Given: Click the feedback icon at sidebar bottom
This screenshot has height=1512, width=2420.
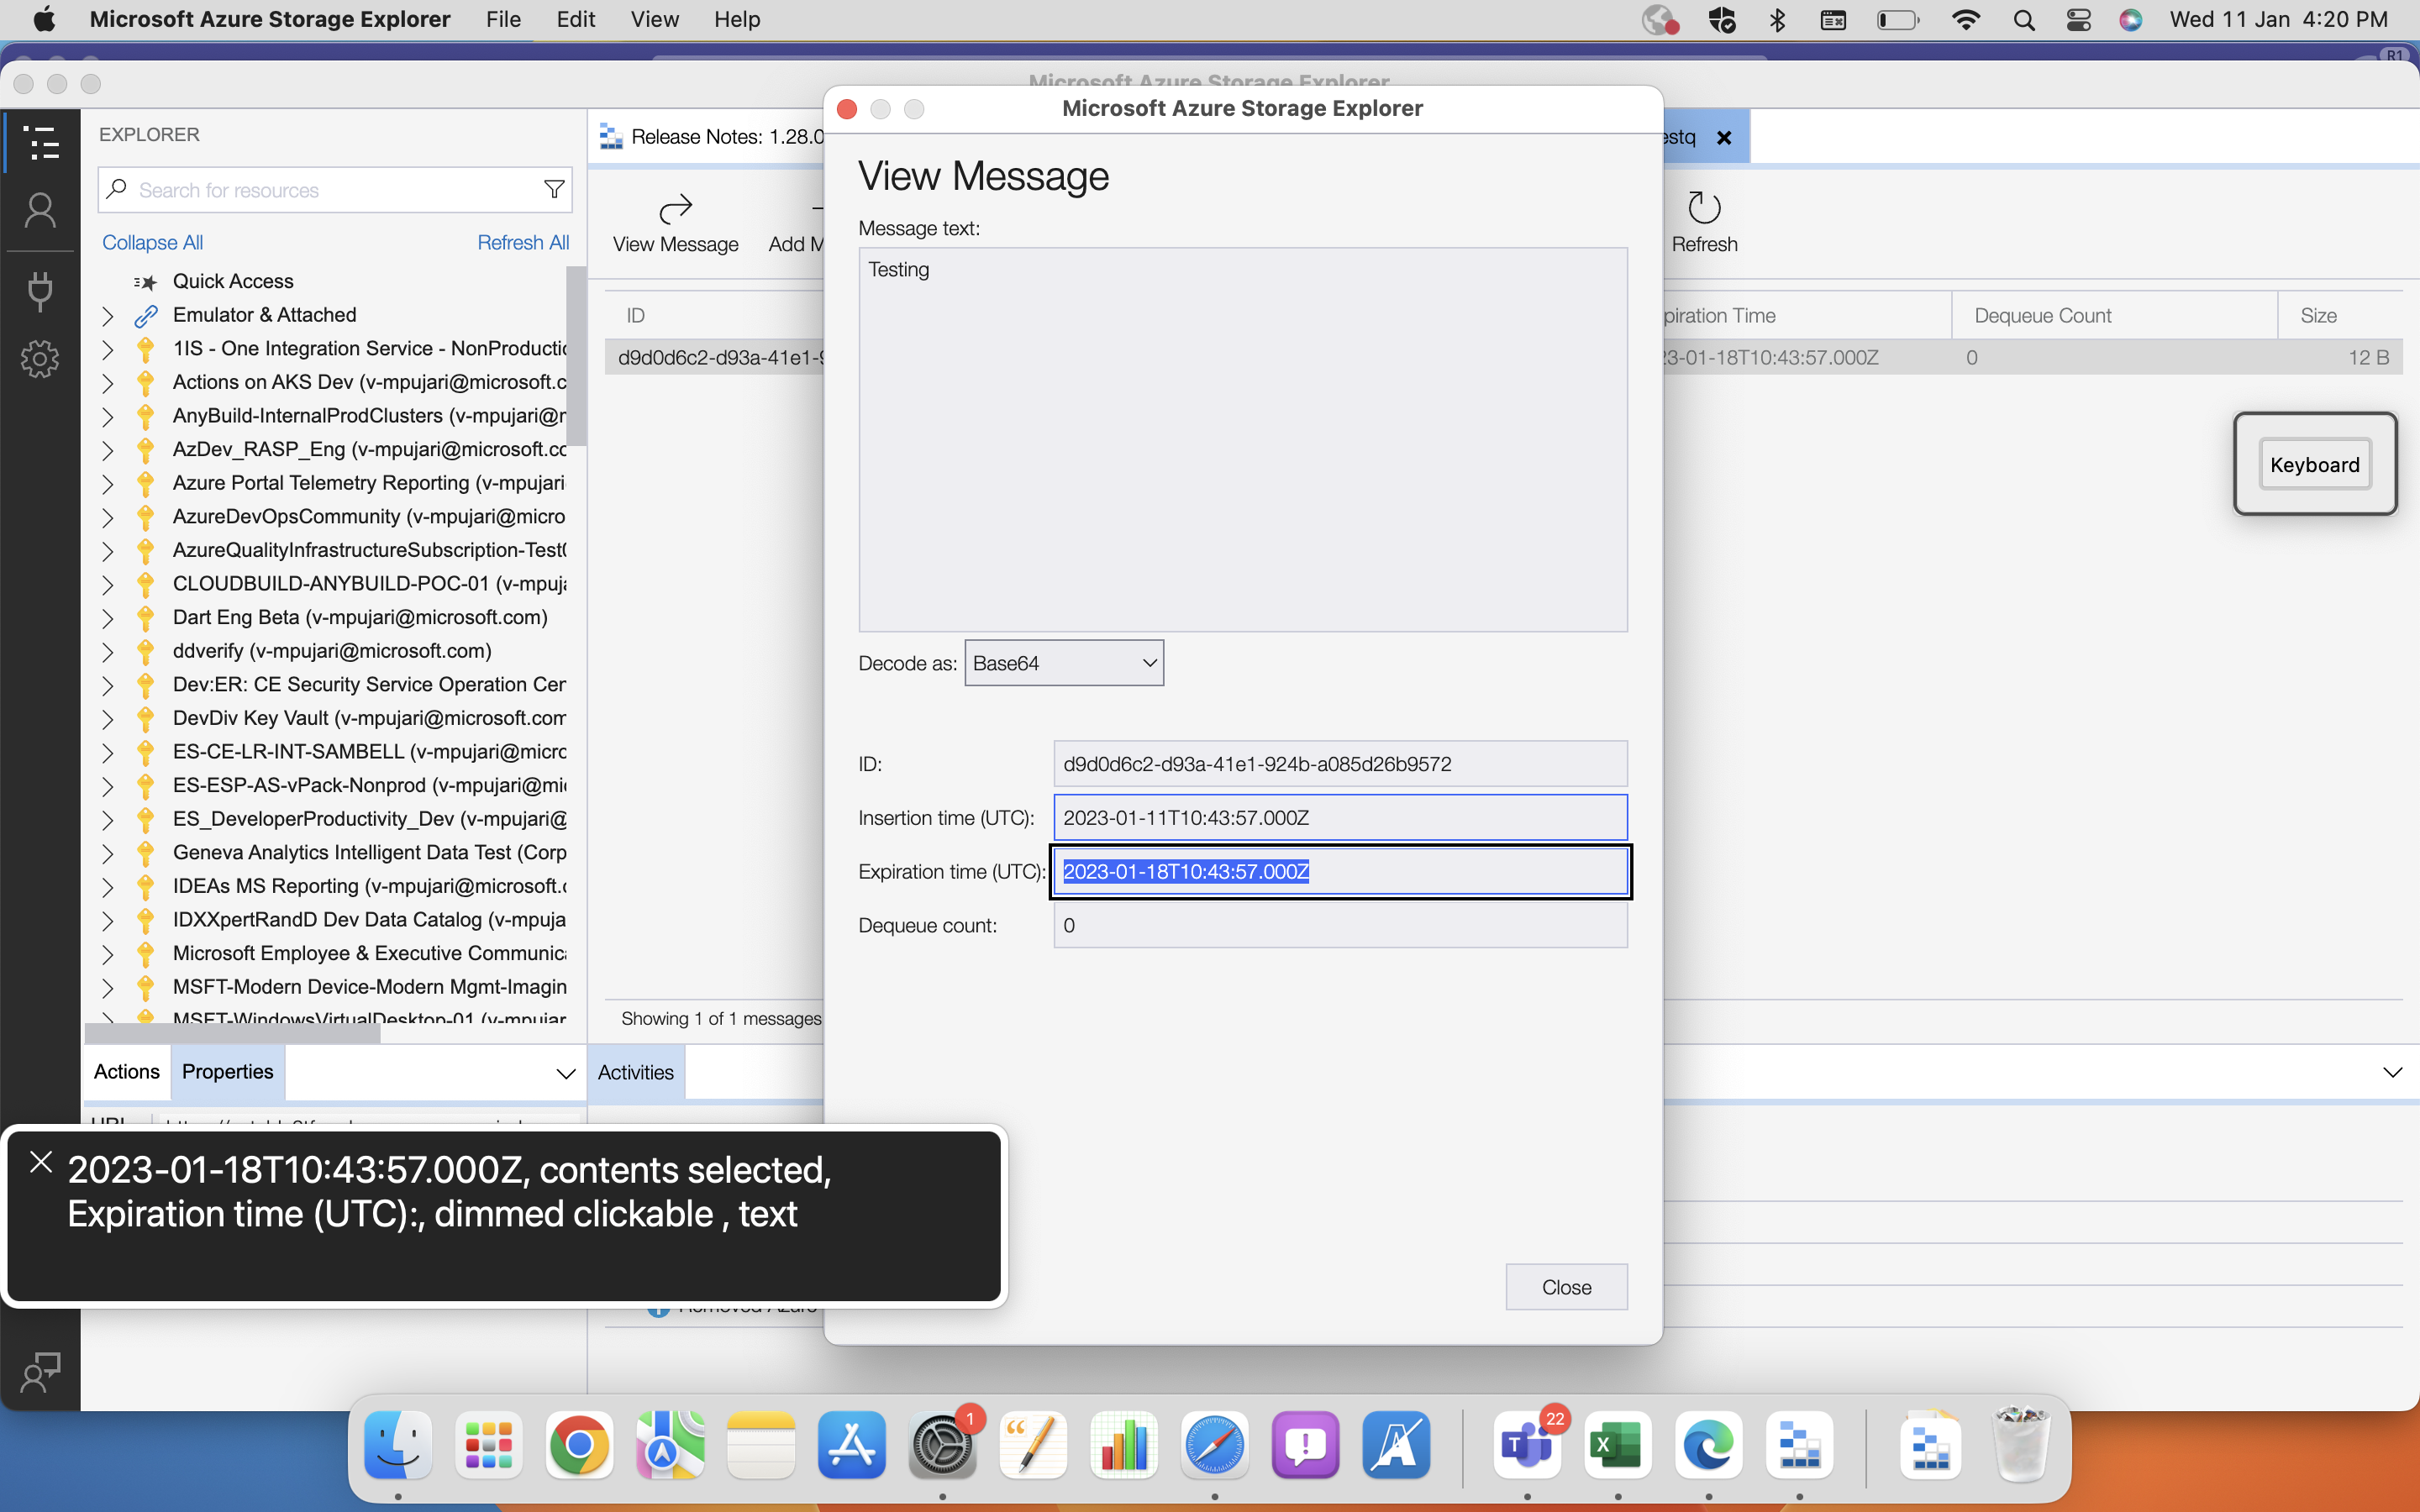Looking at the screenshot, I should [x=40, y=1373].
